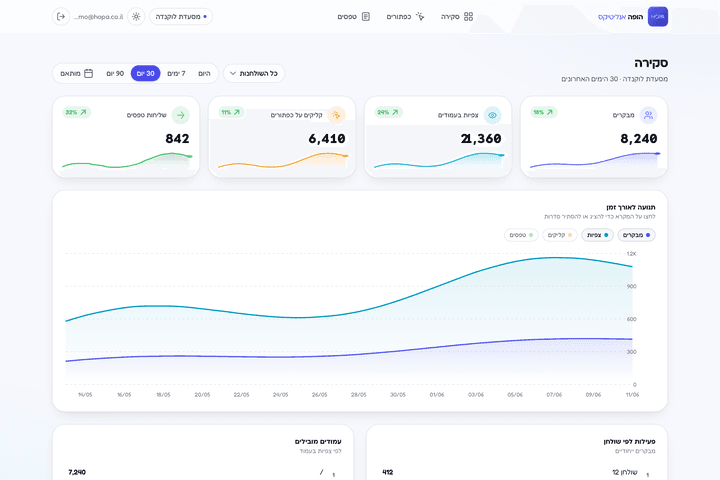
Task: Toggle the sun theme icon
Action: [136, 17]
